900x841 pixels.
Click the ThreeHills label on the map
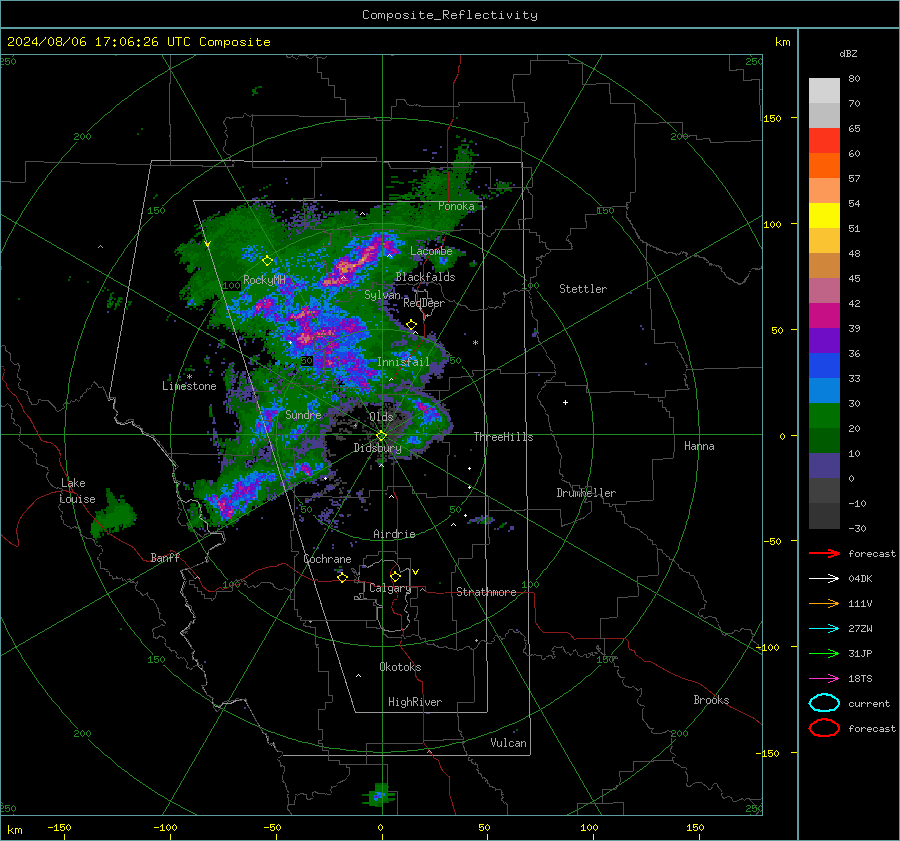click(x=503, y=437)
